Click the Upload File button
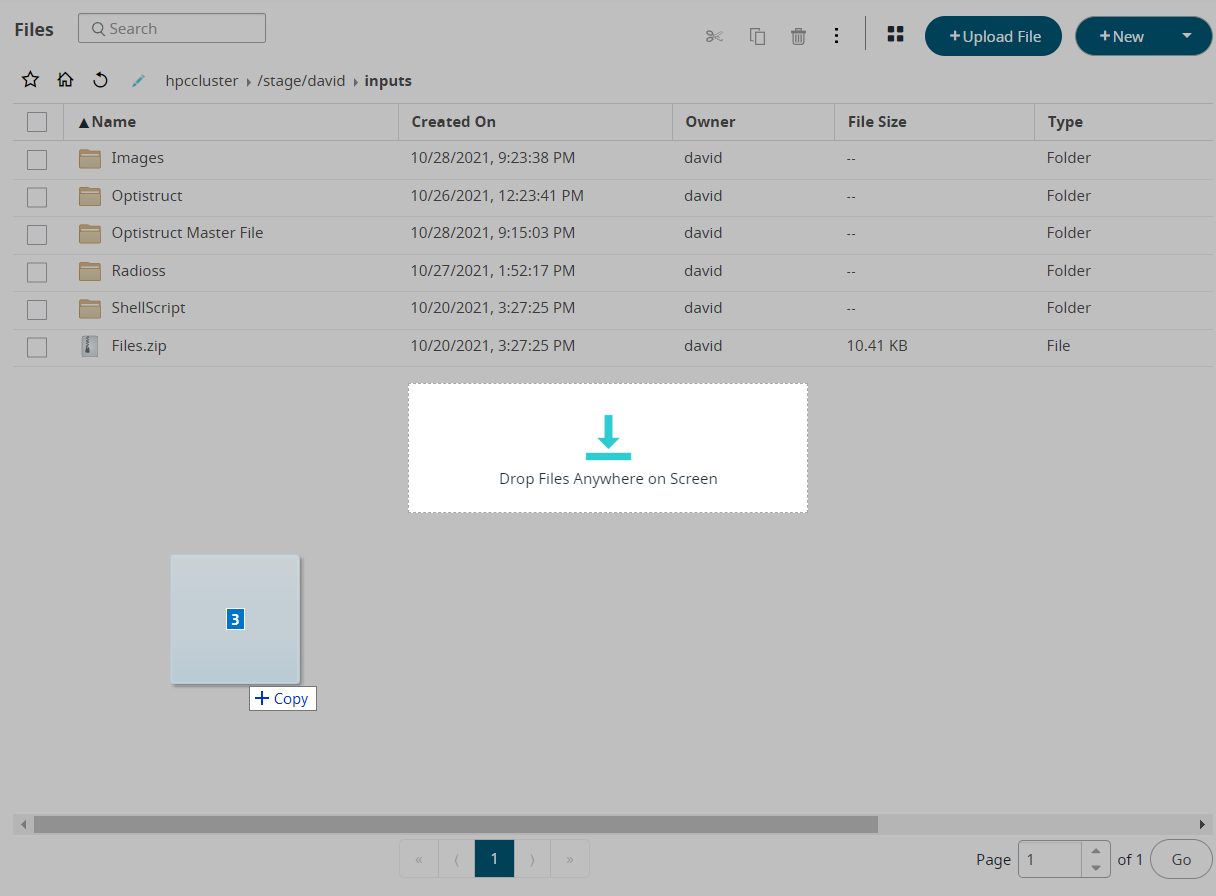 [993, 36]
